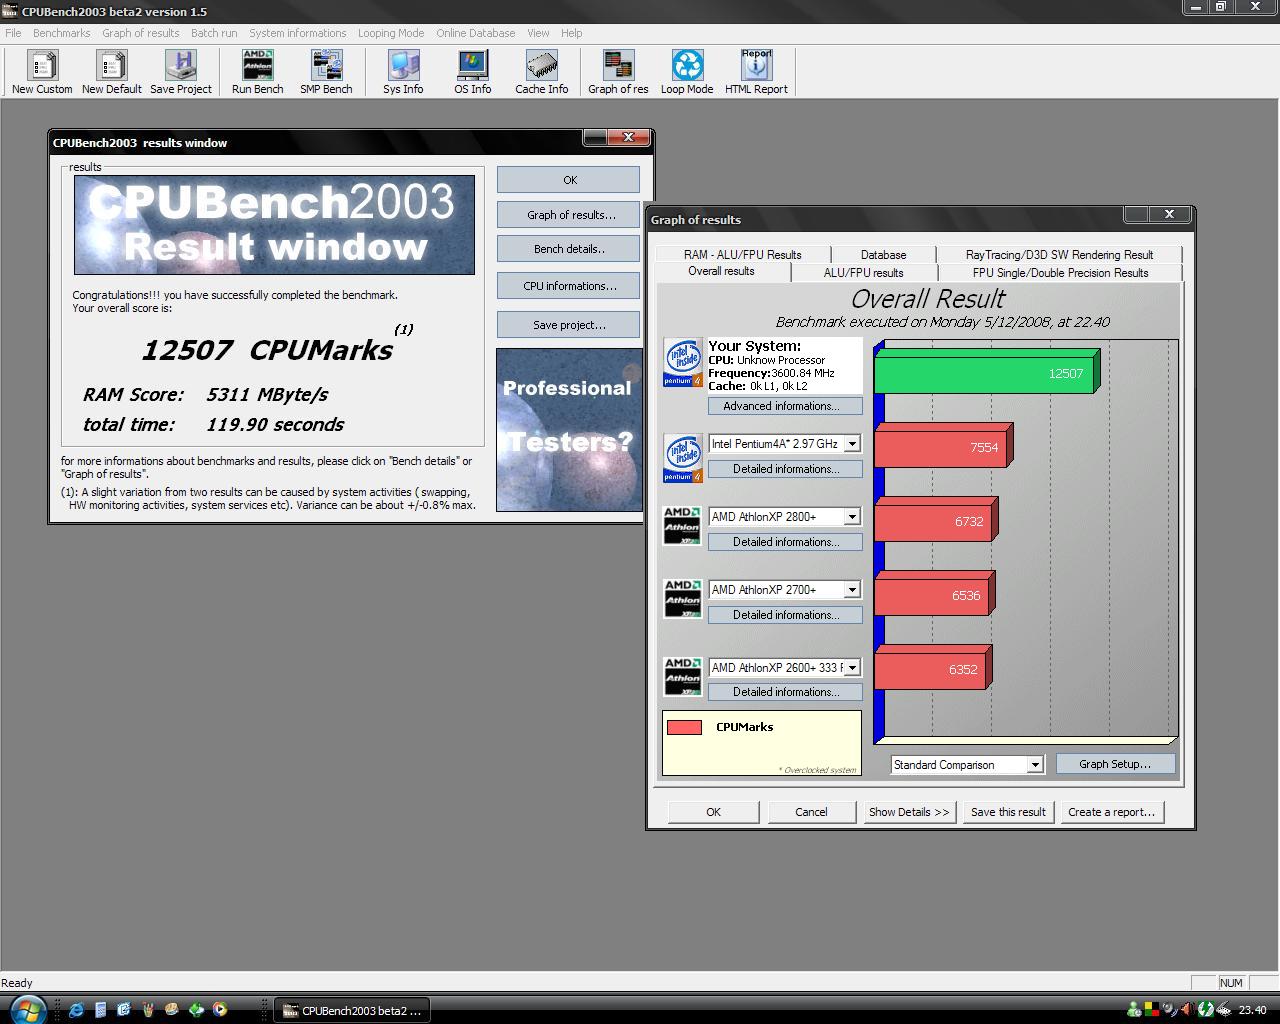
Task: Click the AMD Athlon logo beside AthlonXP 2800+
Action: pyautogui.click(x=683, y=526)
